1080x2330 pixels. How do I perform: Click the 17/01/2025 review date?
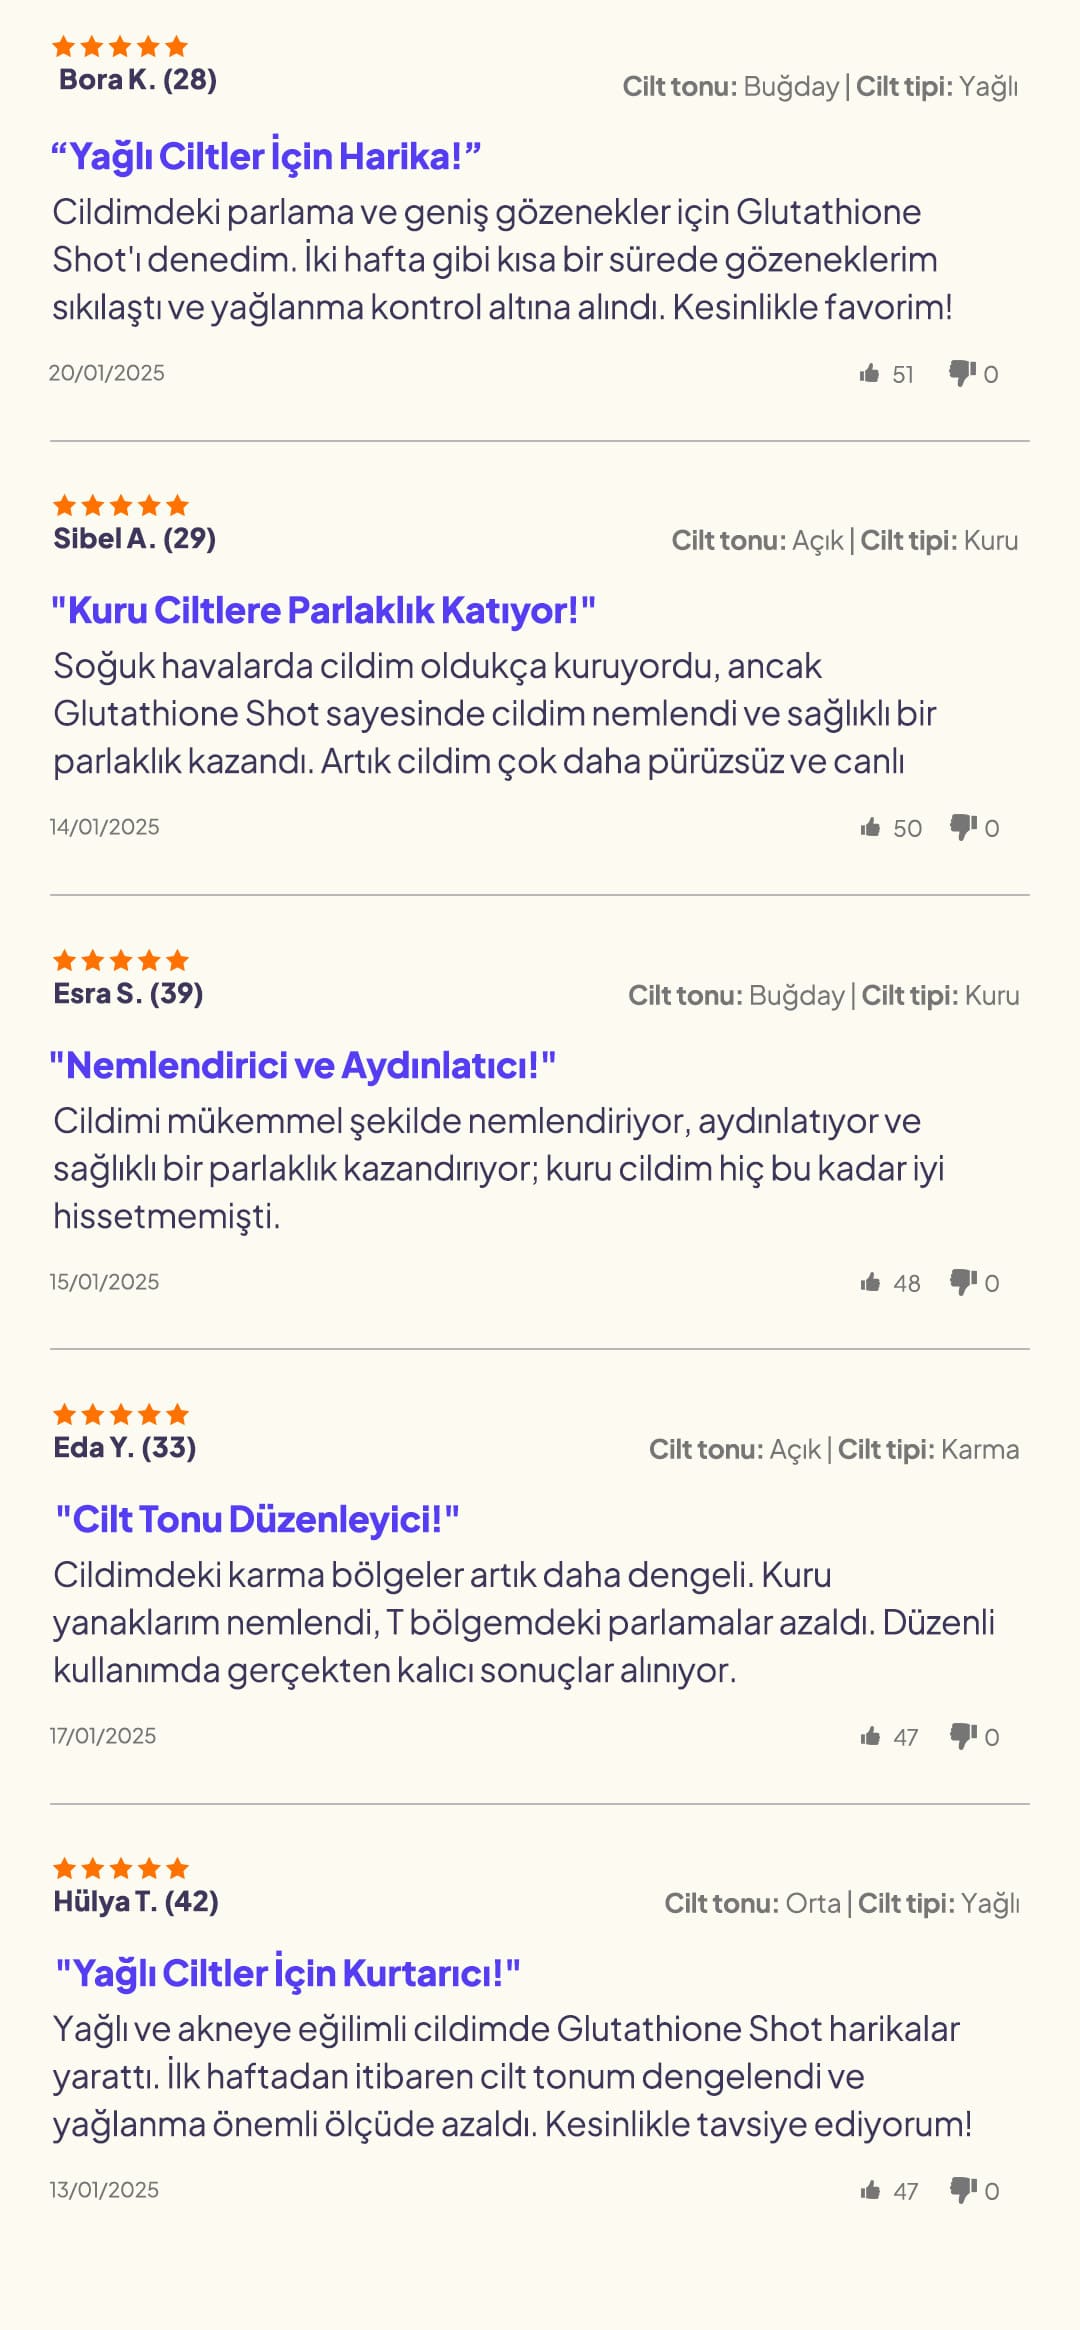click(x=103, y=1736)
